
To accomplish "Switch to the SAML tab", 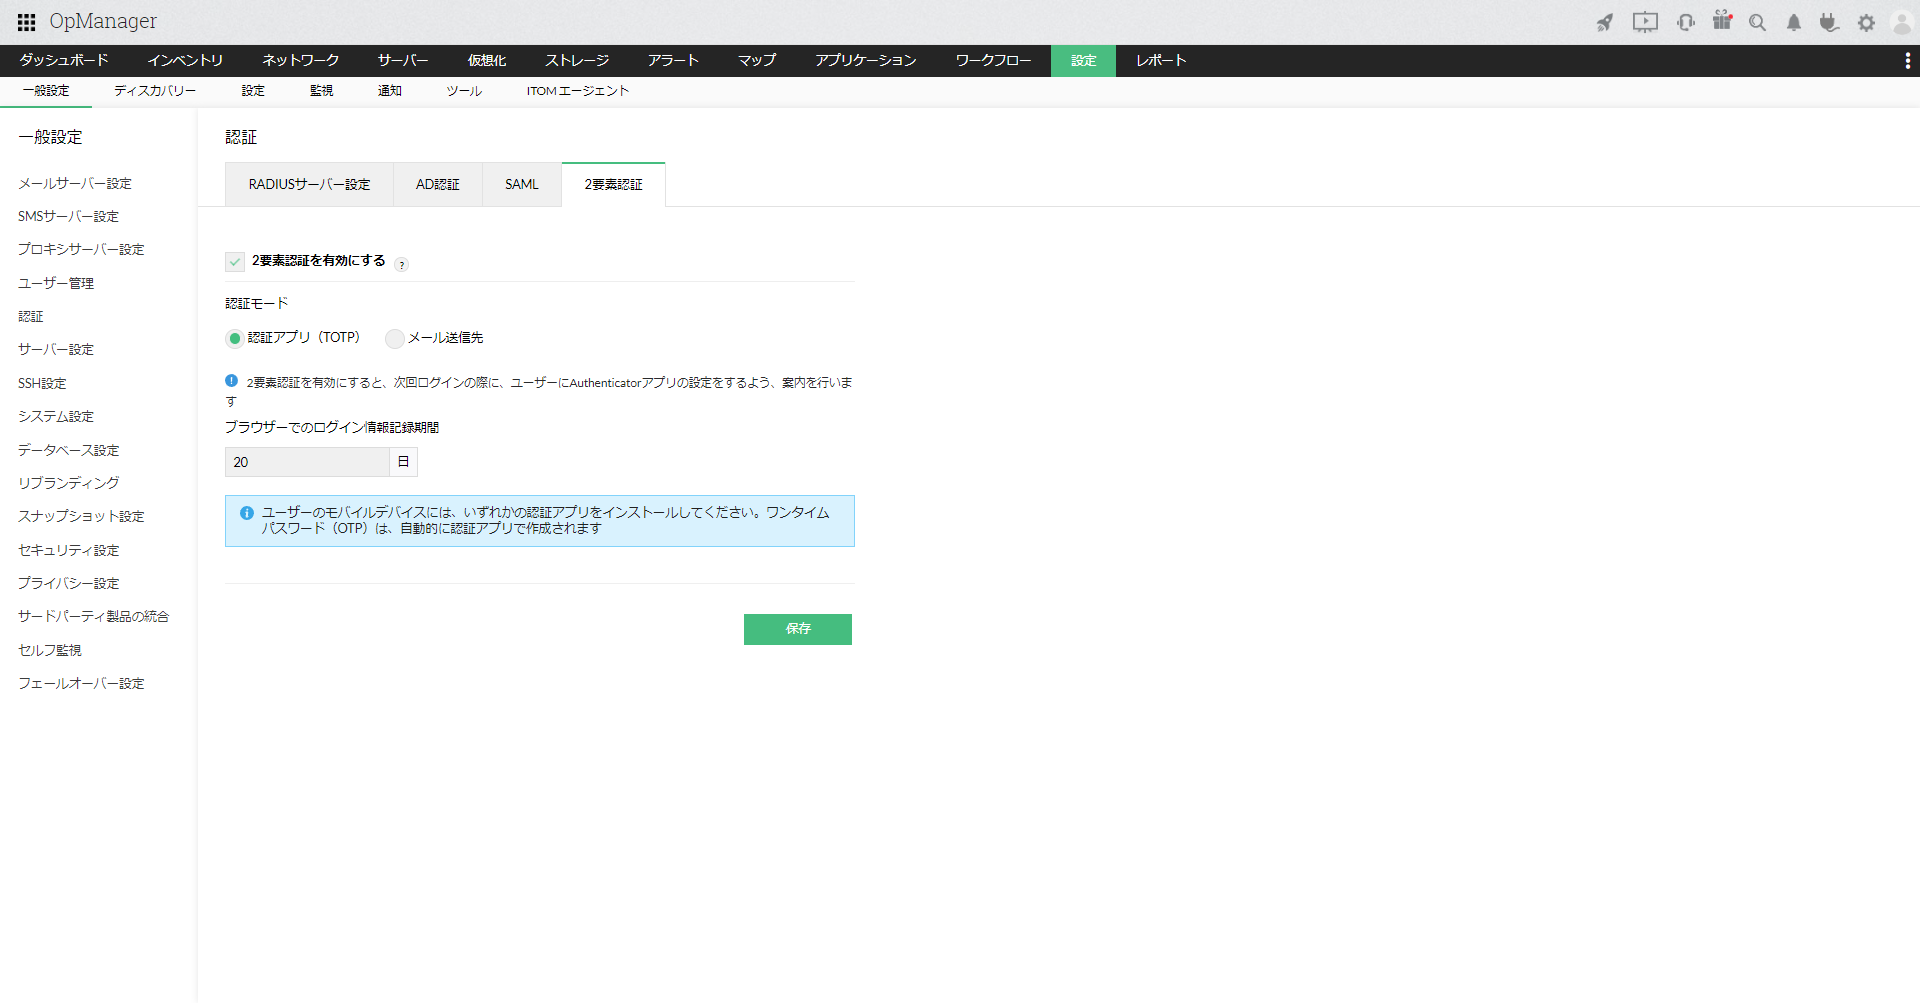I will pyautogui.click(x=521, y=184).
